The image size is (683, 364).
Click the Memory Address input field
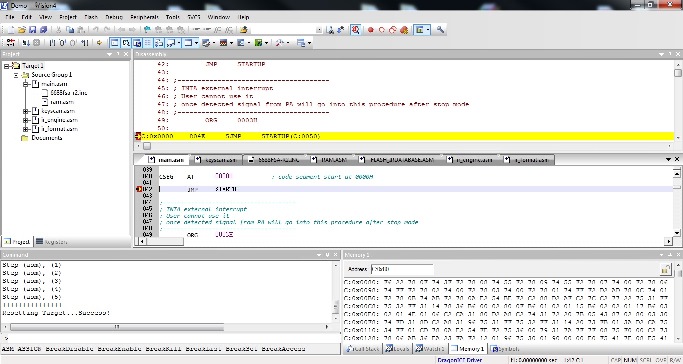[402, 269]
